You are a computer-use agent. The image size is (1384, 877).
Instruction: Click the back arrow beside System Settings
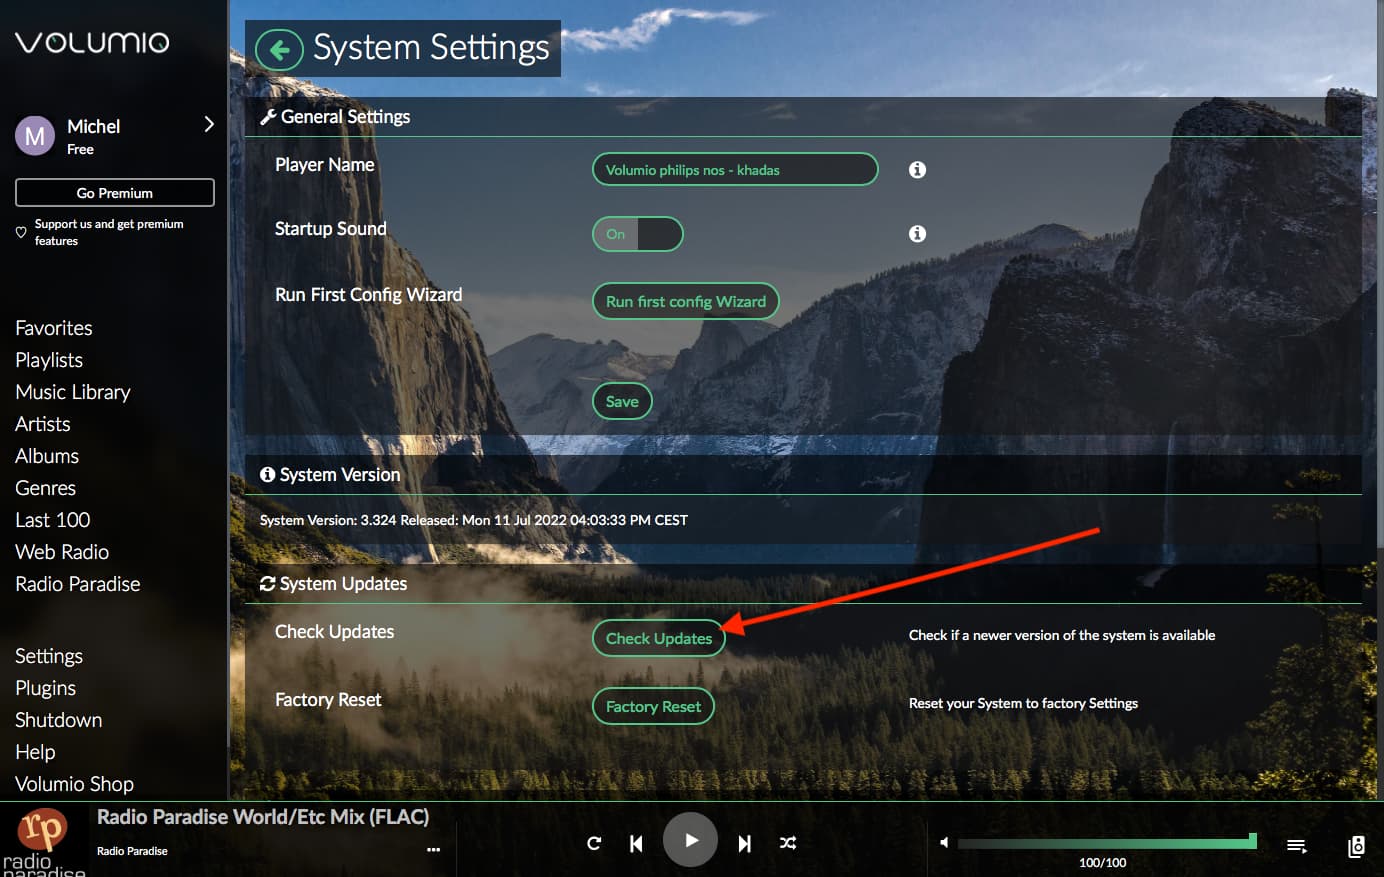279,49
